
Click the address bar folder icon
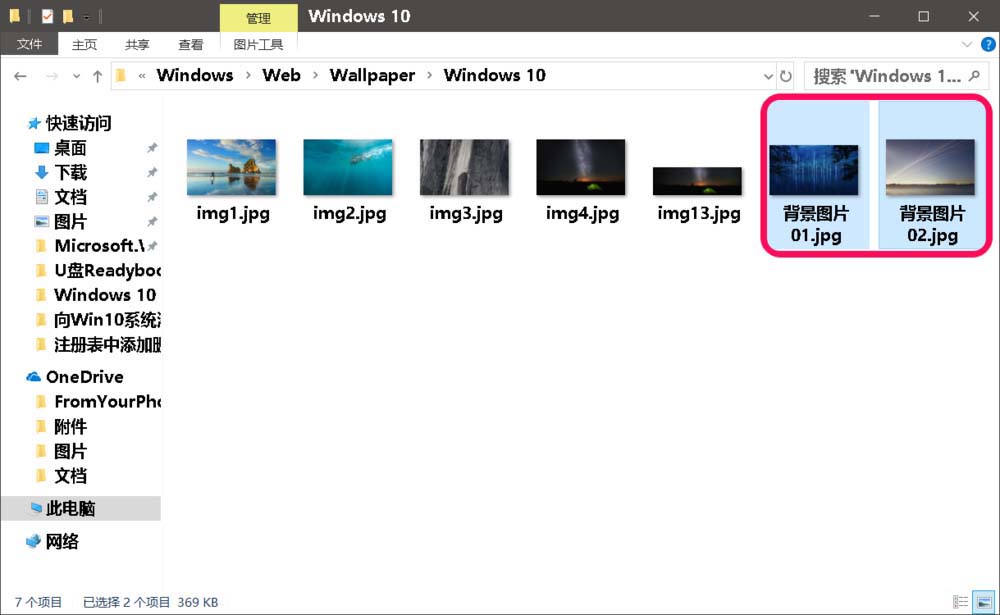pyautogui.click(x=121, y=76)
